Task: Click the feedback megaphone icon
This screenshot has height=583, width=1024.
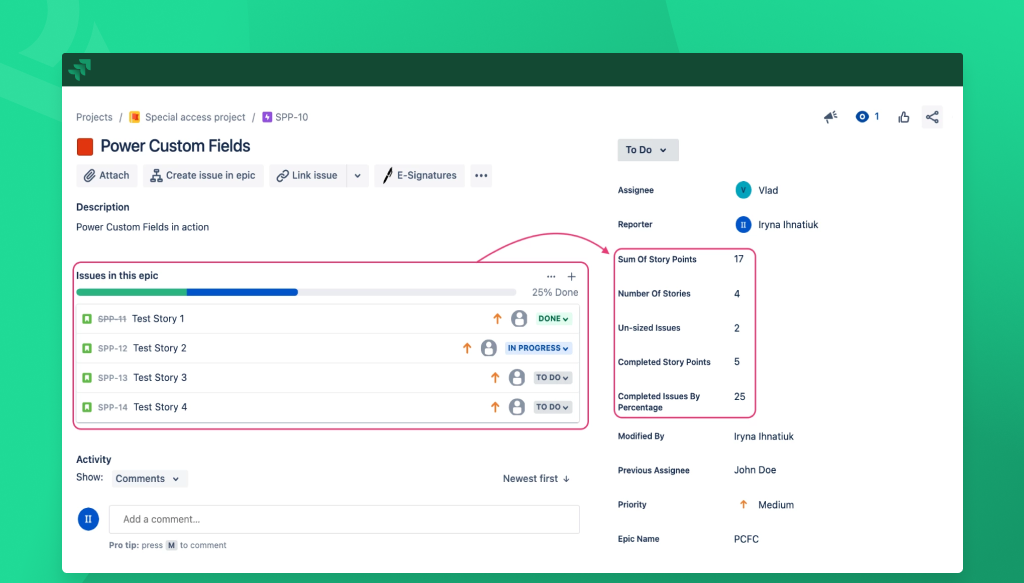Action: point(830,117)
